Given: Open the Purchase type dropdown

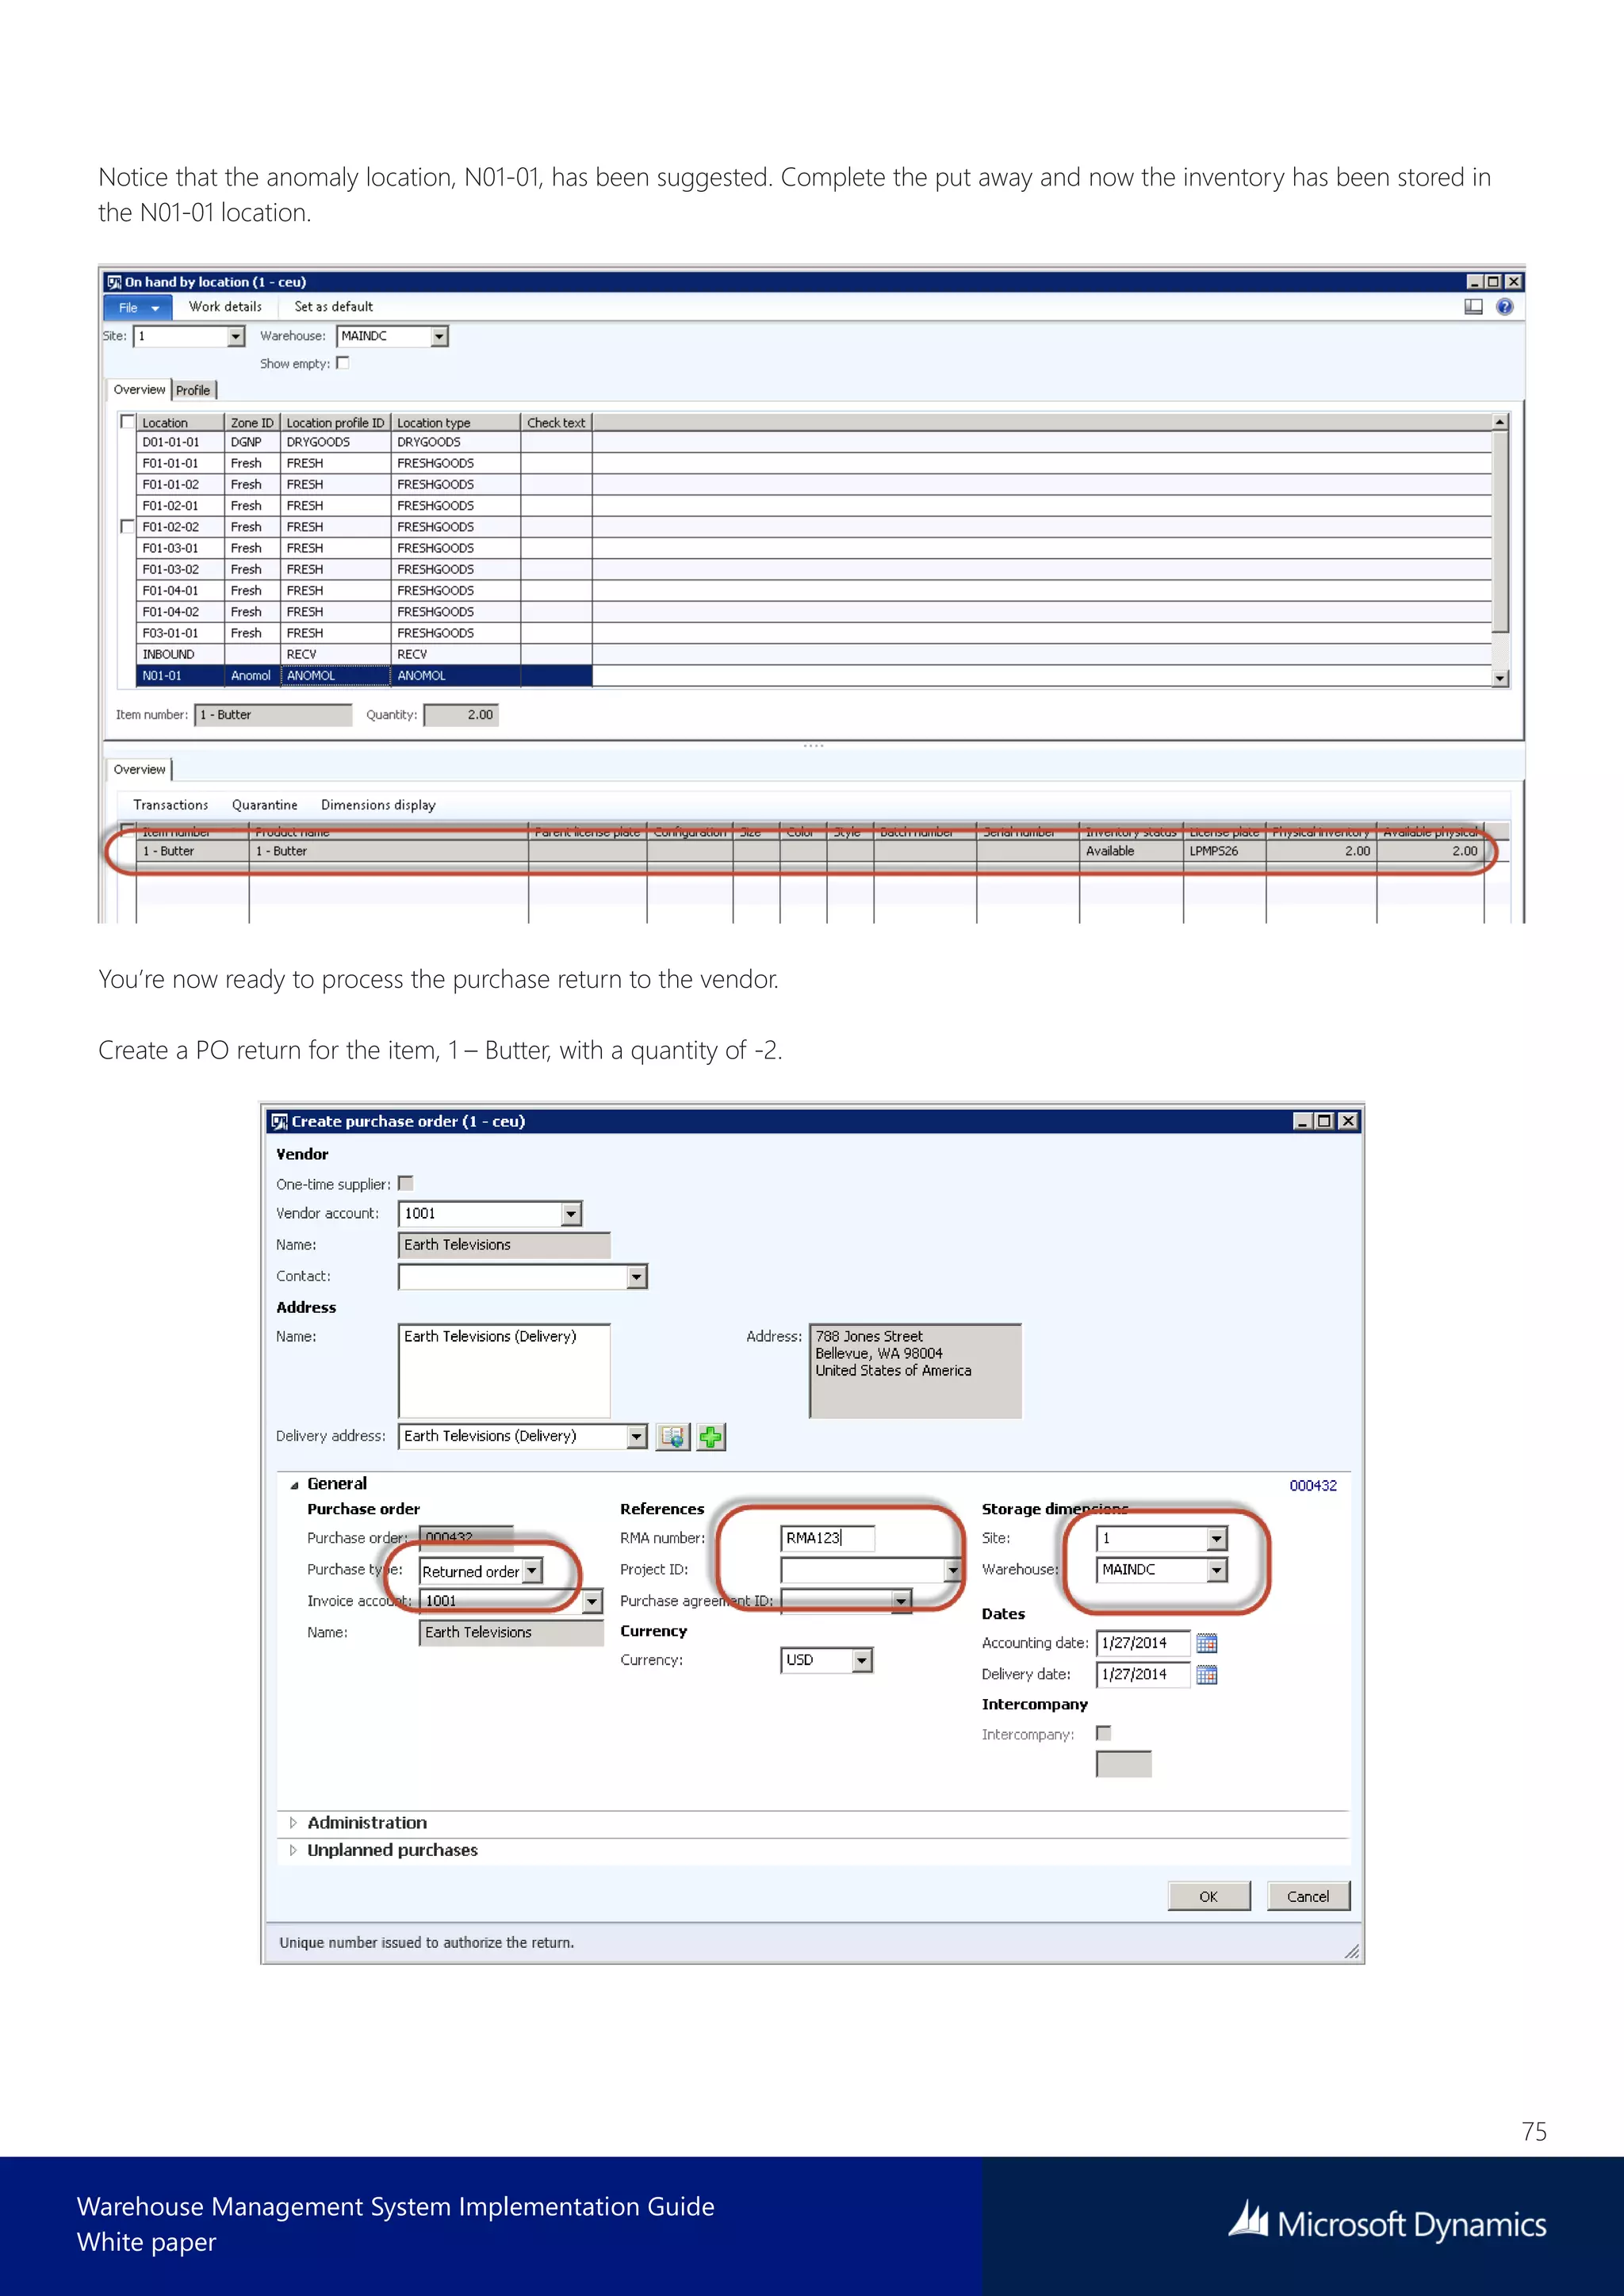Looking at the screenshot, I should [533, 1571].
